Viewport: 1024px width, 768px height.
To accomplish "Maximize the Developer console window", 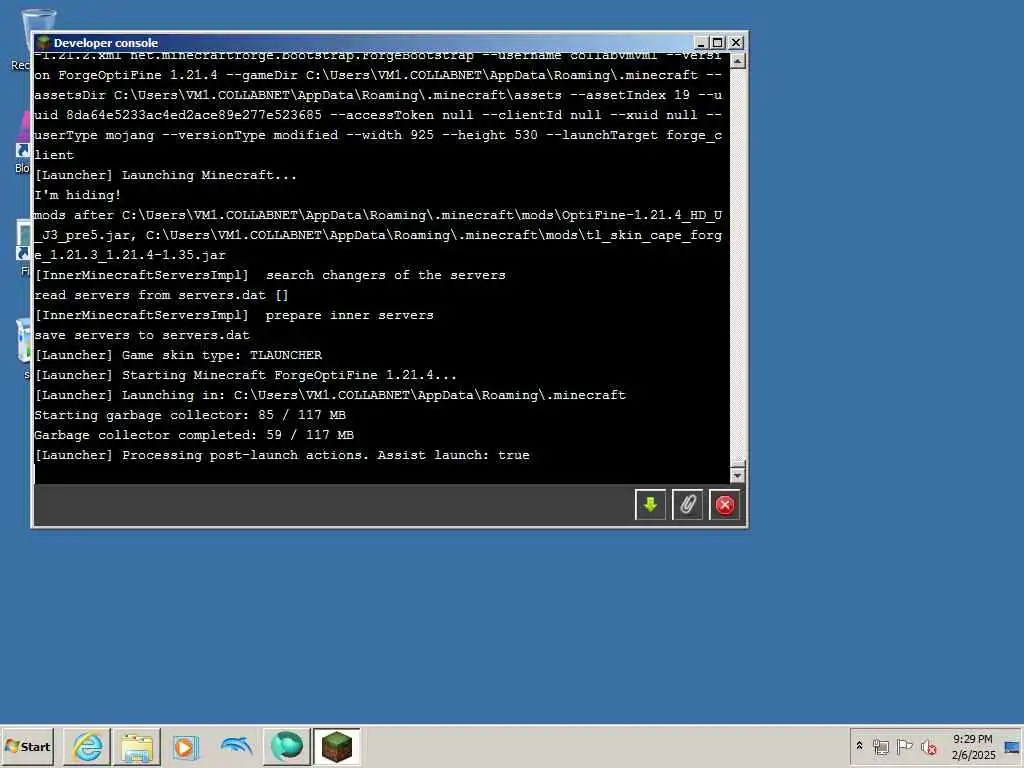I will (718, 42).
